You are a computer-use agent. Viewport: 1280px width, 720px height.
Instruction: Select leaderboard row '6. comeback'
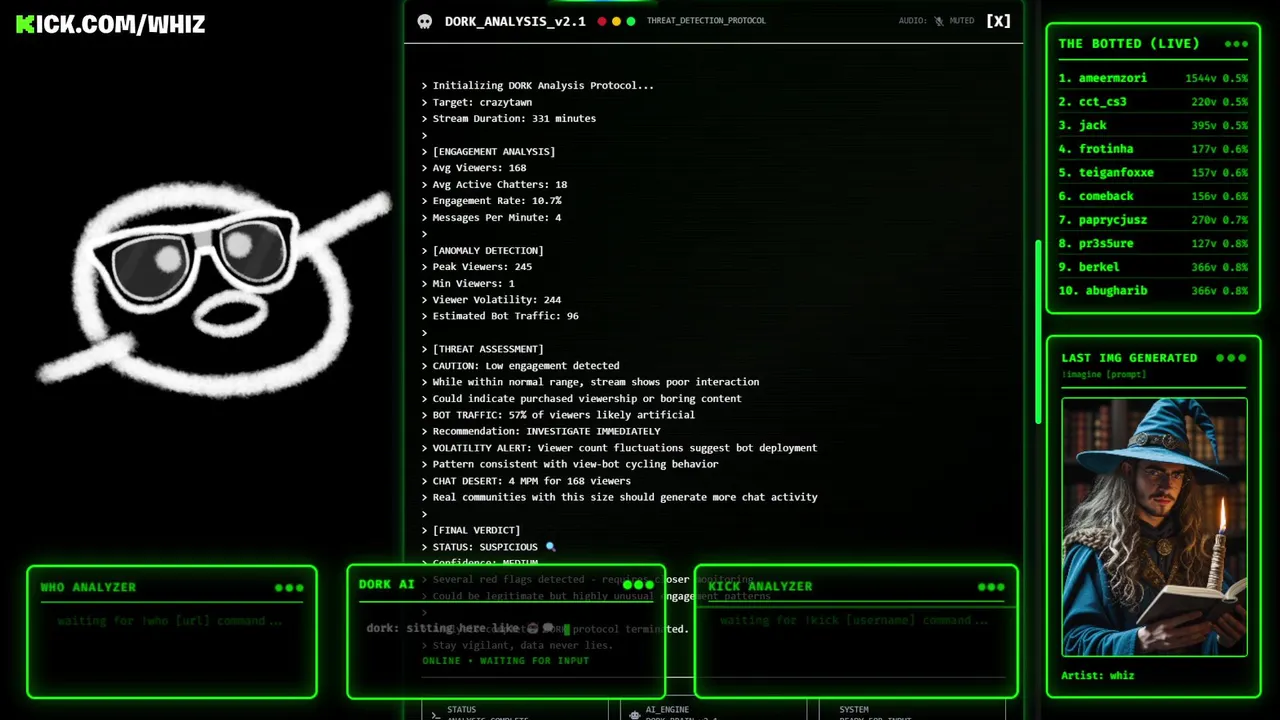point(1153,197)
